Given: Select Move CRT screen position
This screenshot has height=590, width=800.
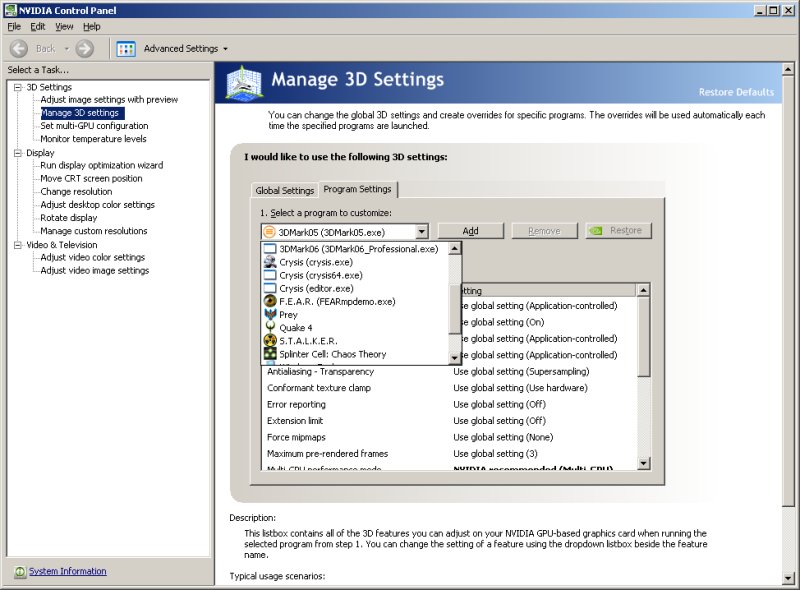Looking at the screenshot, I should point(91,179).
